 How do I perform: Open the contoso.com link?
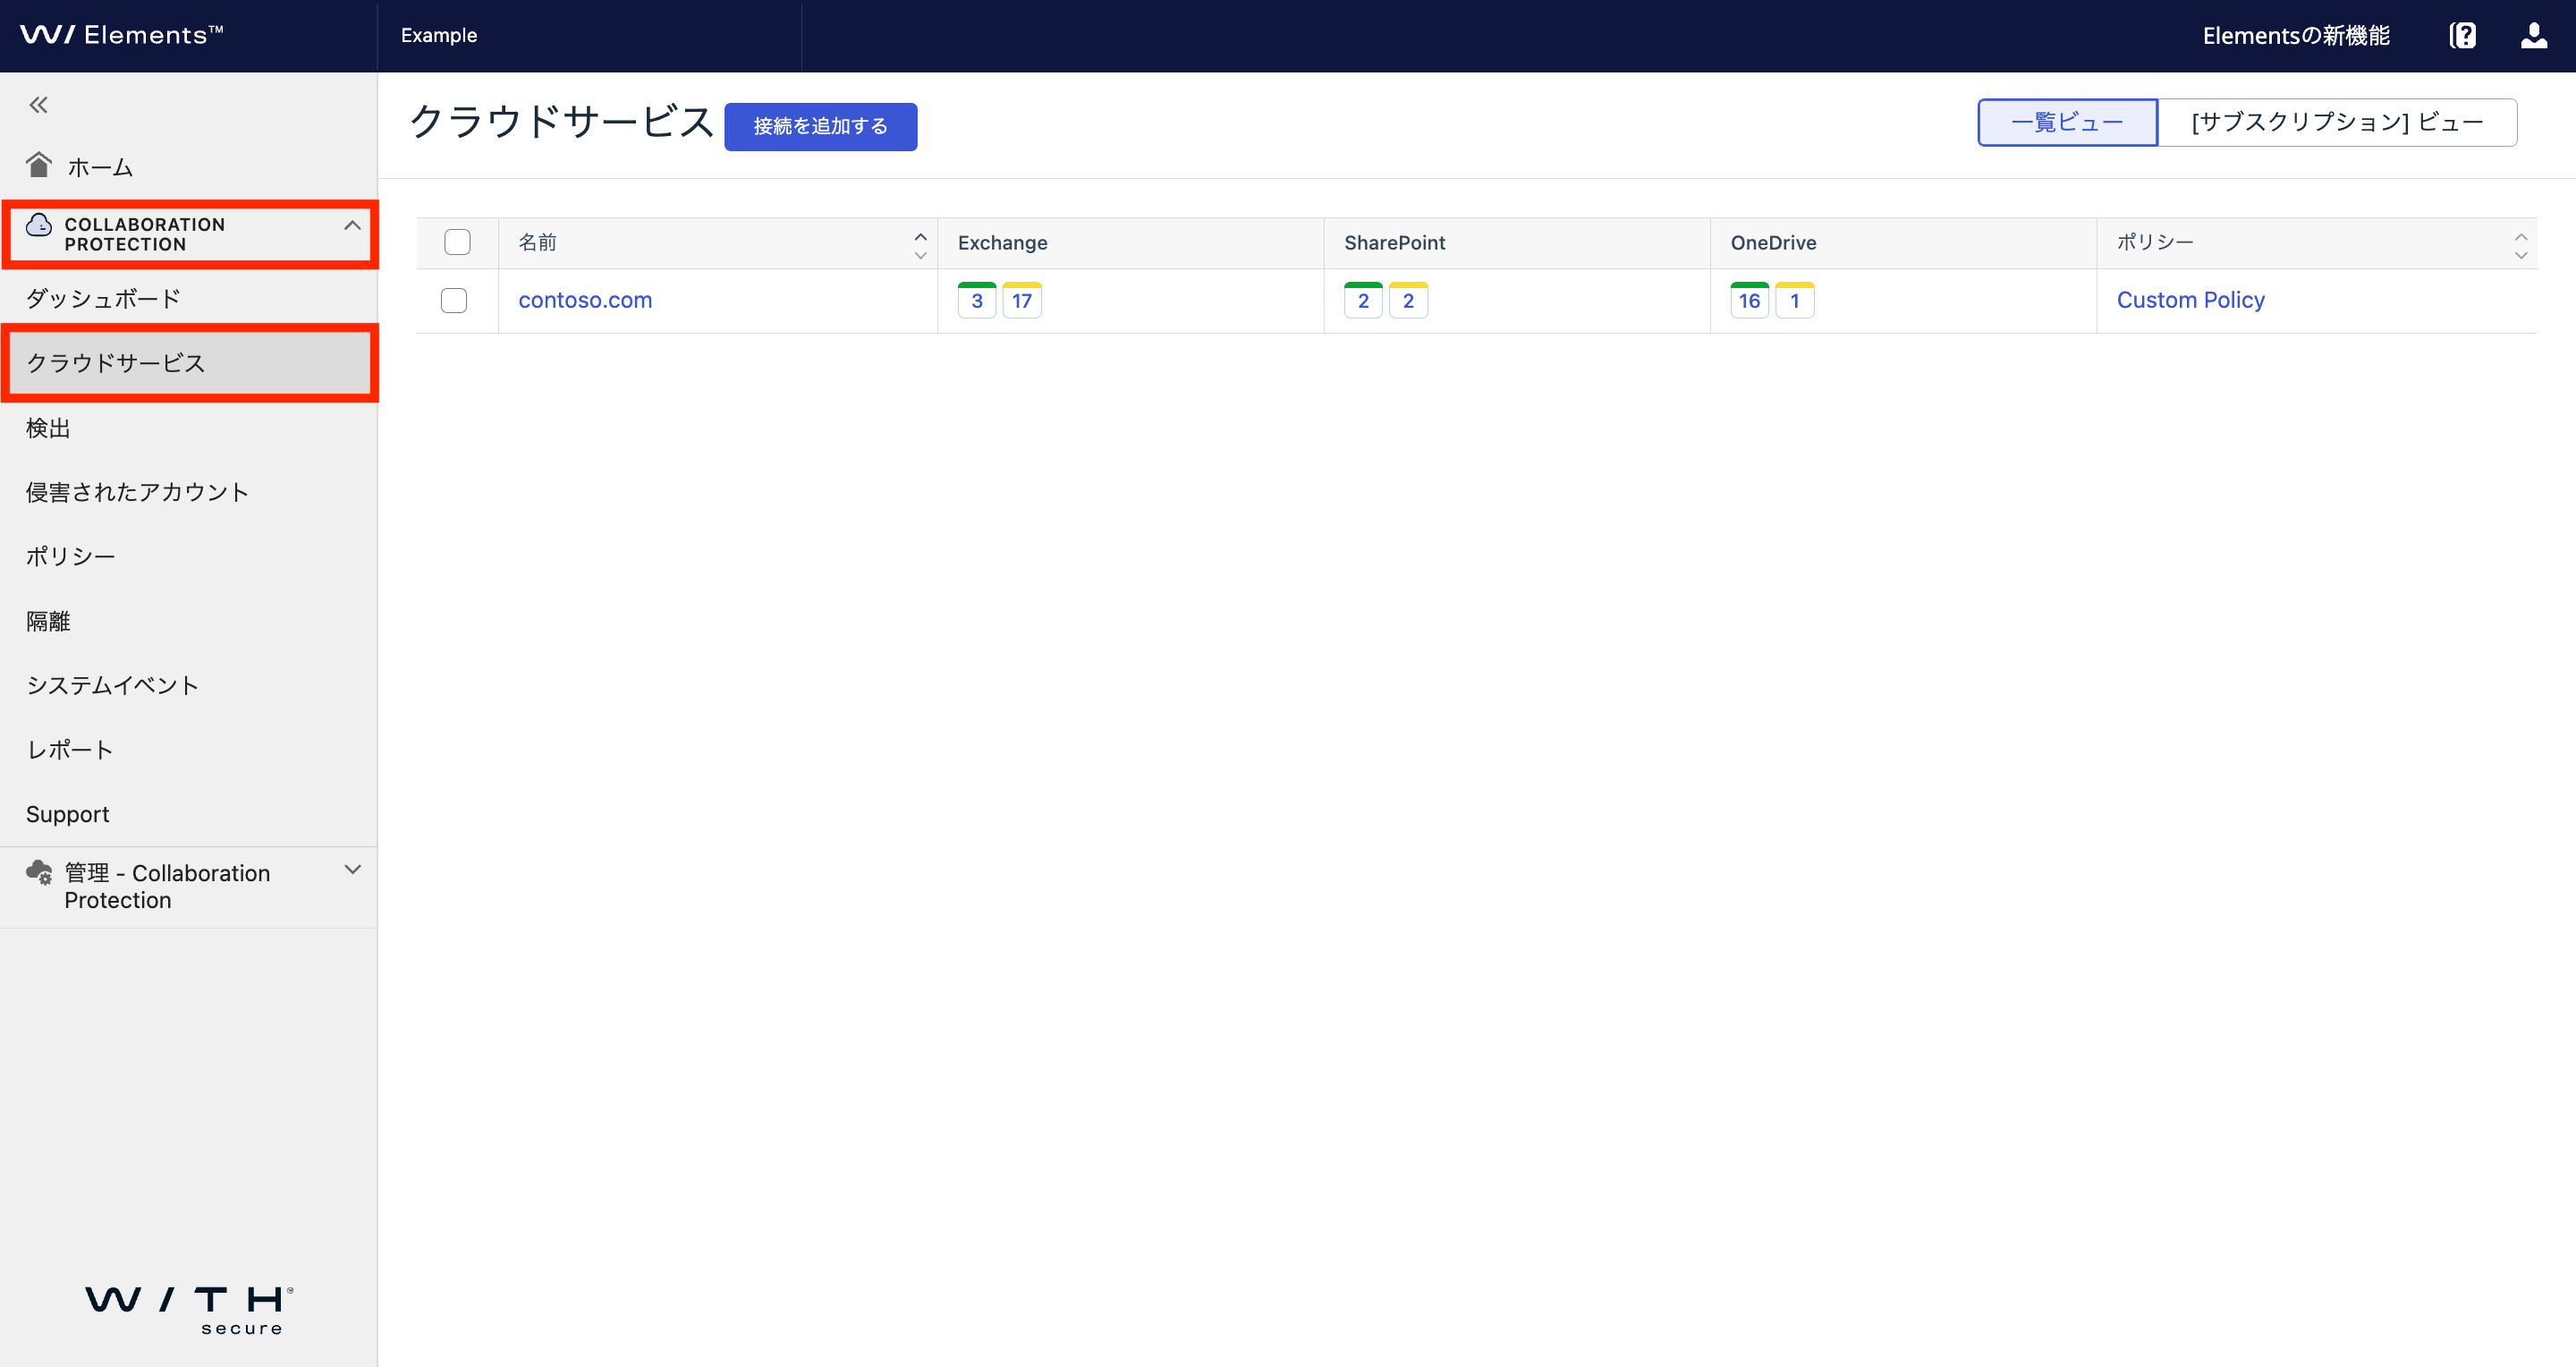[x=585, y=300]
